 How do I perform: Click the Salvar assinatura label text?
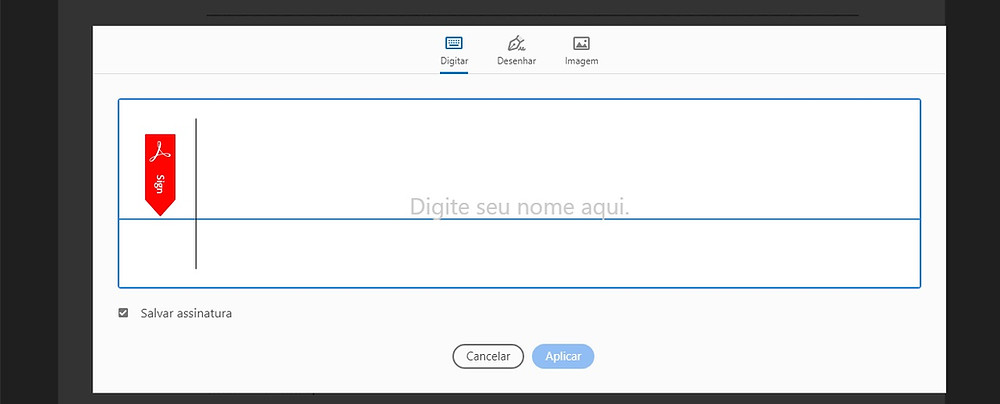(x=186, y=313)
